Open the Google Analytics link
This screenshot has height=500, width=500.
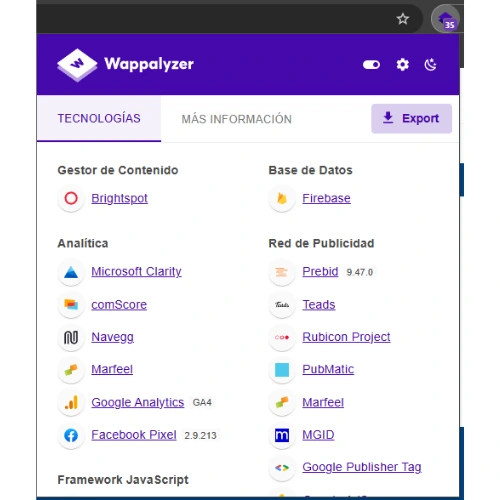pyautogui.click(x=138, y=402)
